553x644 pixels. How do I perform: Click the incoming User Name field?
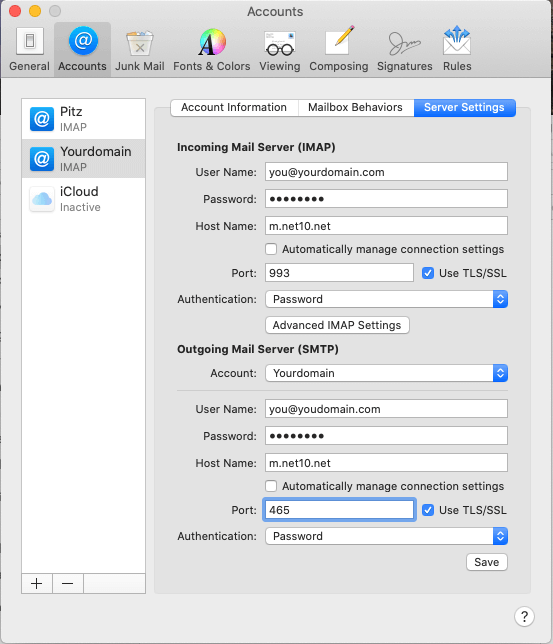click(x=386, y=172)
